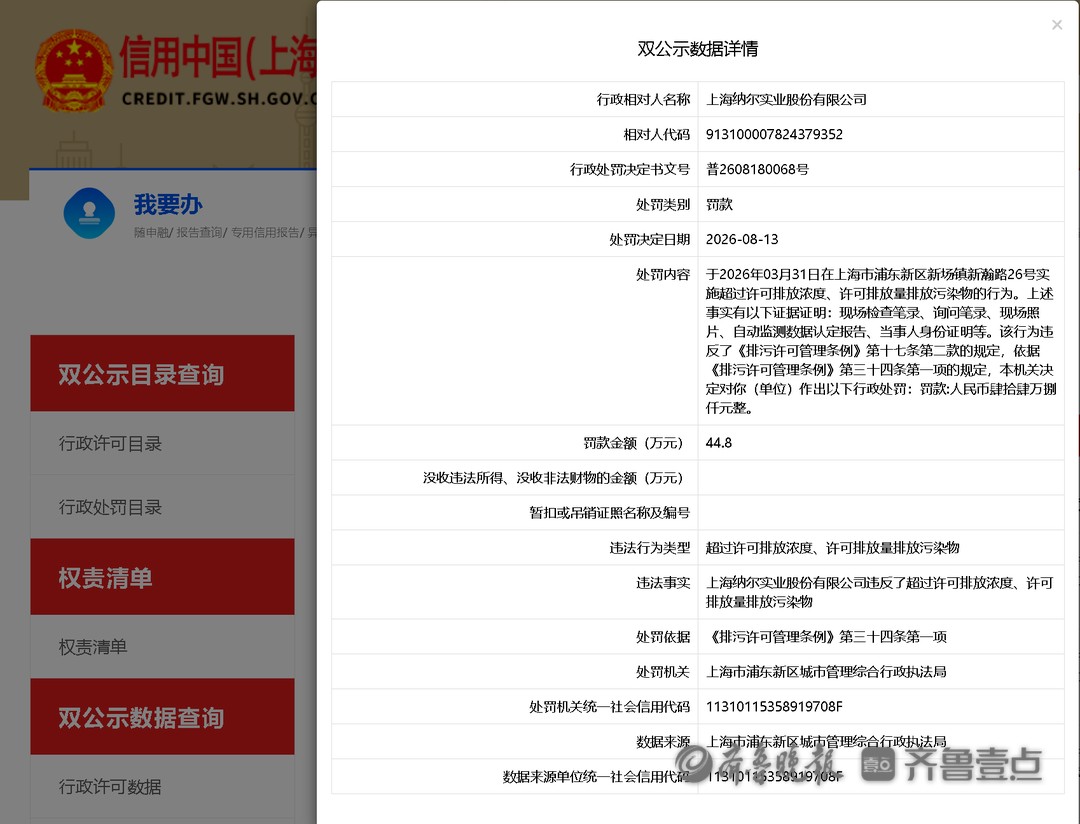Click the 处罚决定日期 value 2026-08-13
Viewport: 1080px width, 824px height.
(742, 239)
